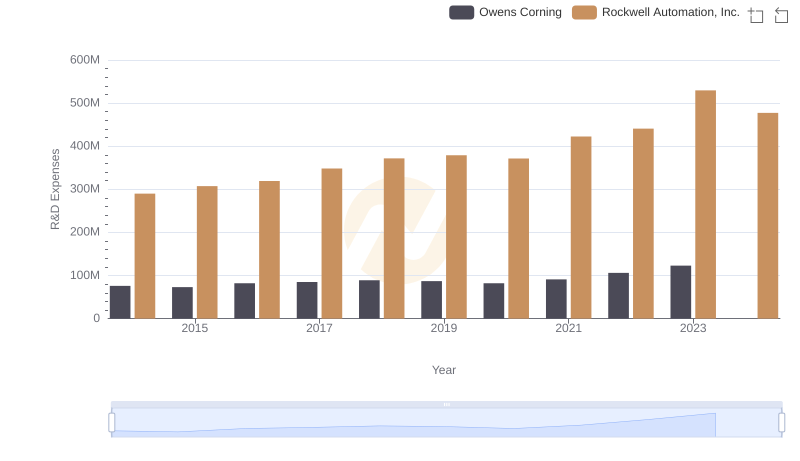Click the 100M y-axis label
This screenshot has width=800, height=461.
(x=85, y=275)
